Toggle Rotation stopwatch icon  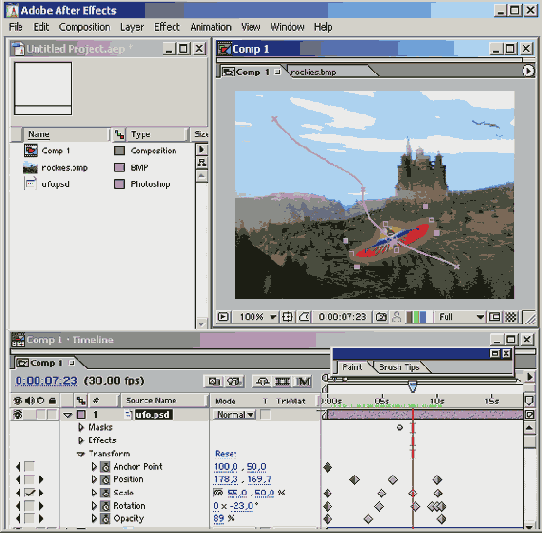coord(105,506)
